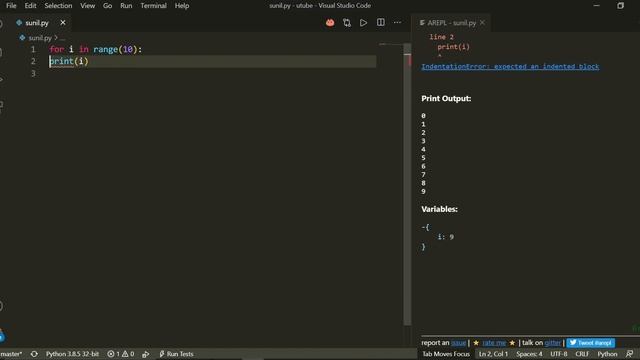Open problems errors and warnings indicator

click(121, 354)
